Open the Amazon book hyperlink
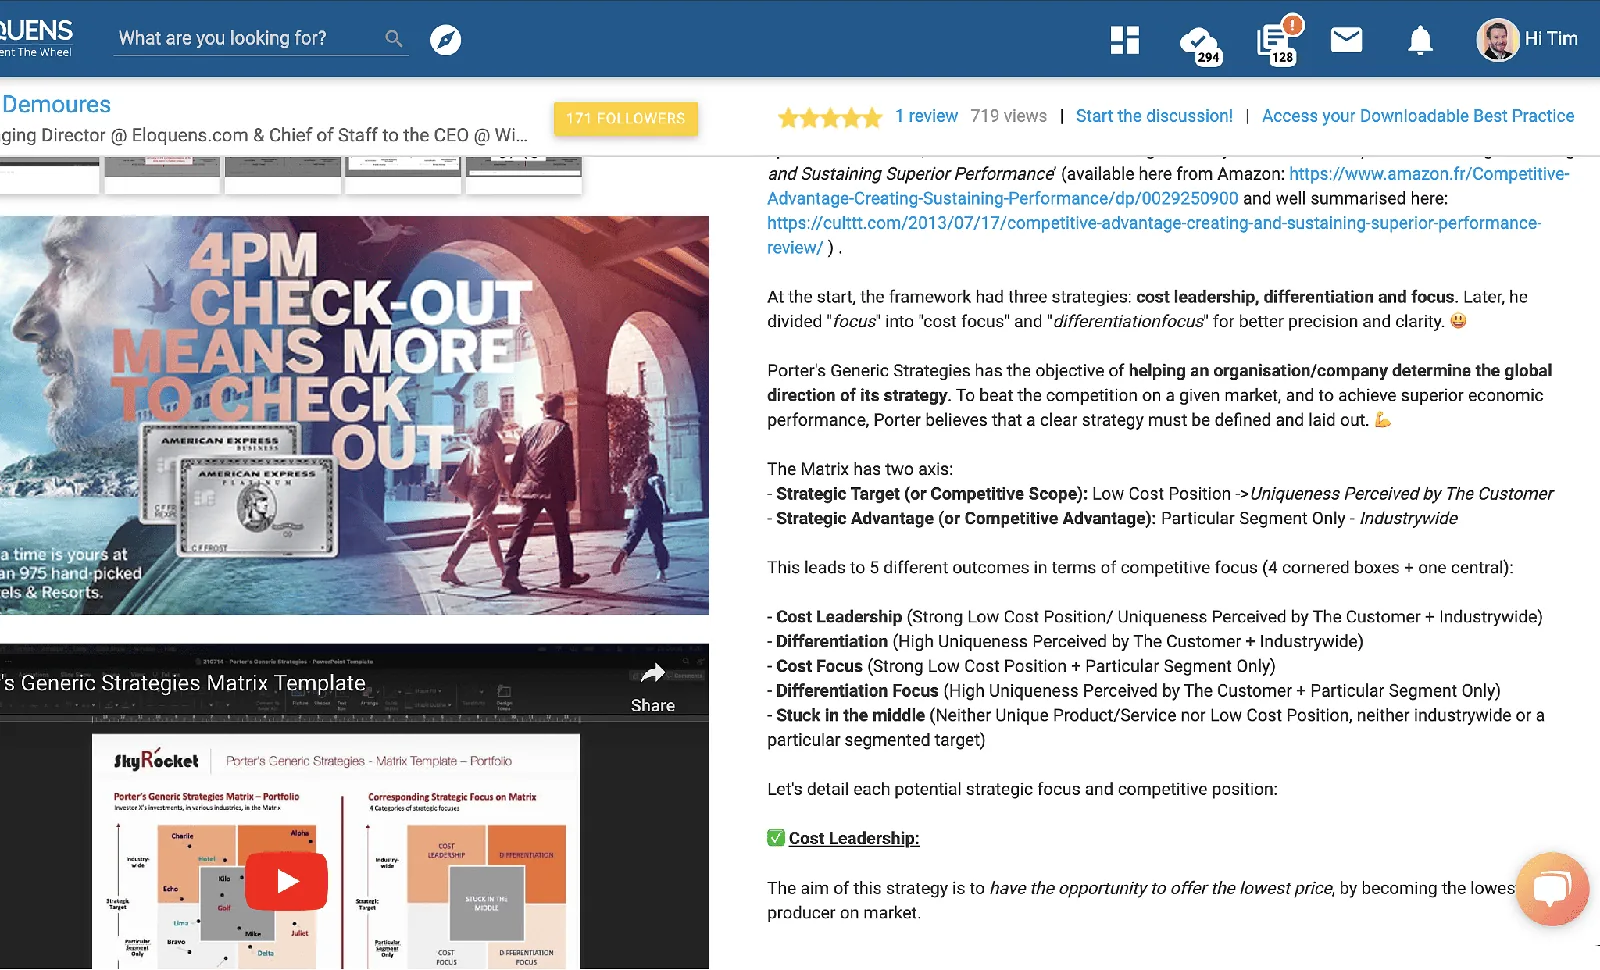 tap(1168, 186)
